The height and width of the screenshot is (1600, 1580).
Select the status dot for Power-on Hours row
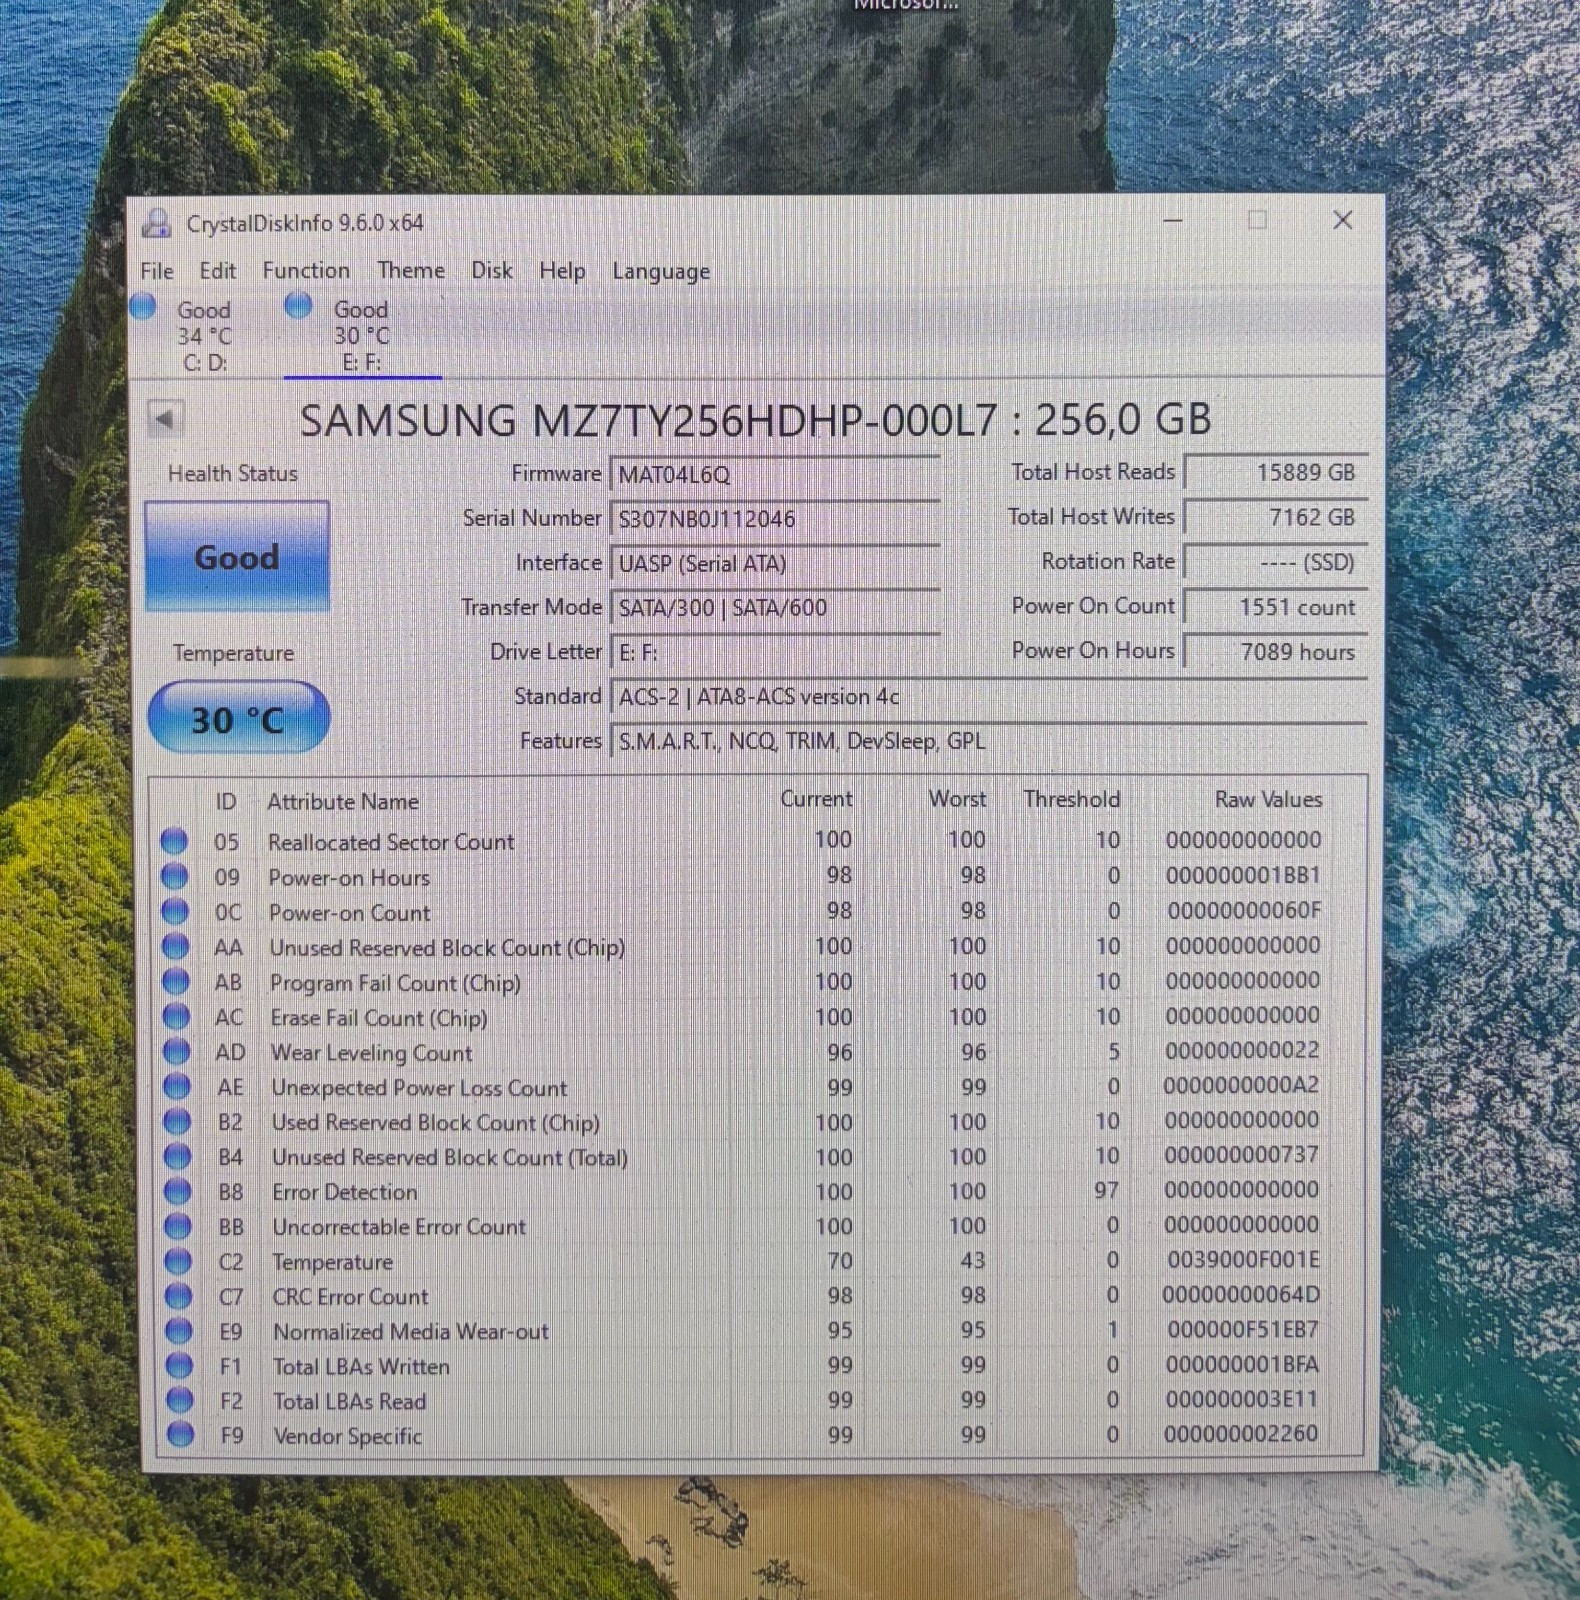click(x=174, y=876)
